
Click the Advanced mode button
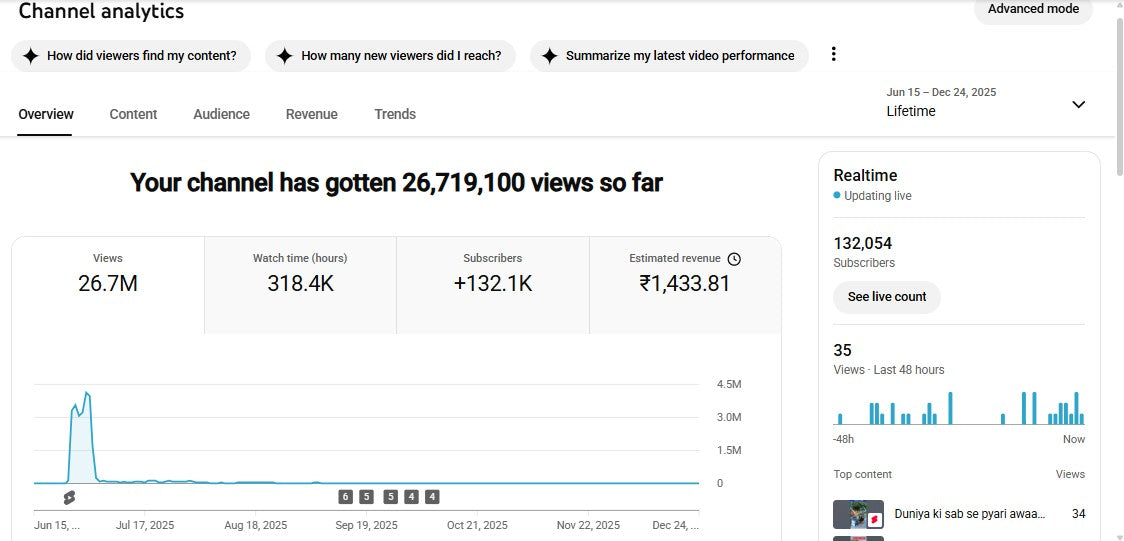coord(1033,10)
